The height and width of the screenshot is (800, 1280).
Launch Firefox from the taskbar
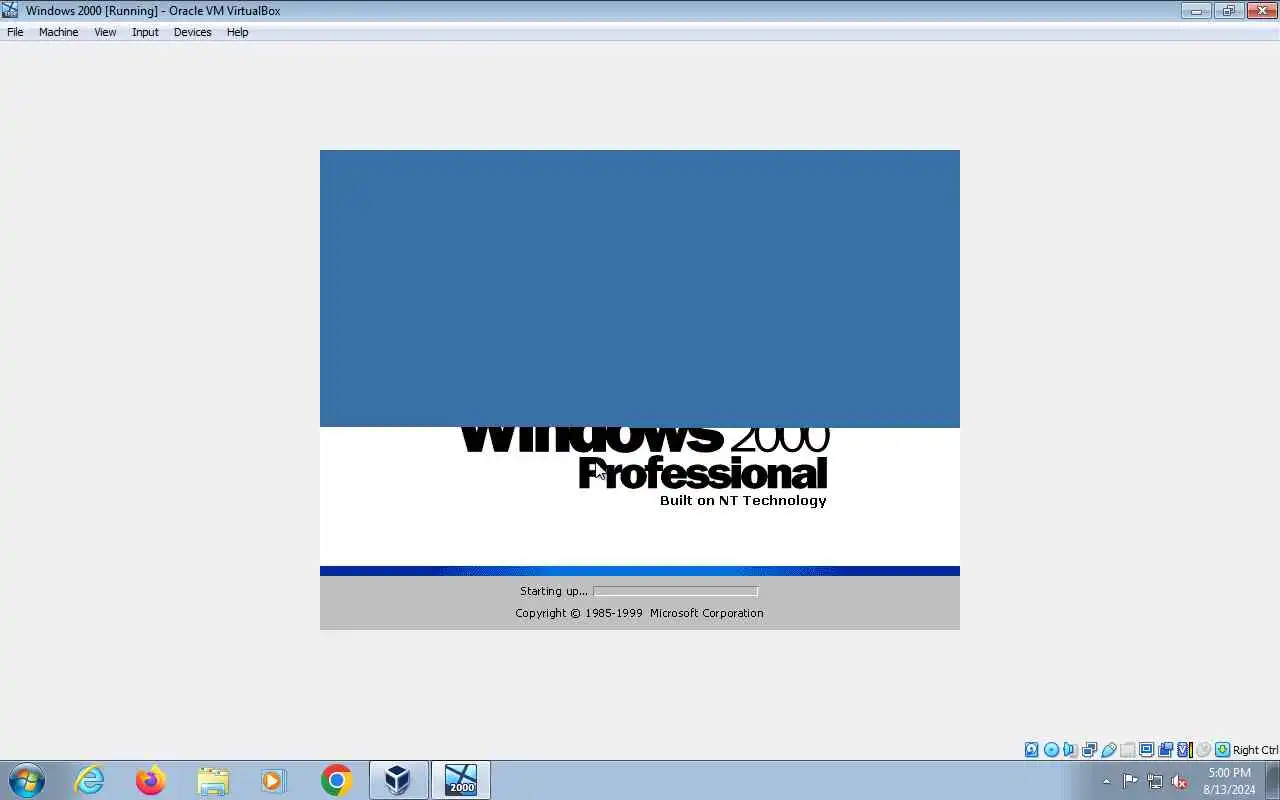coord(151,780)
